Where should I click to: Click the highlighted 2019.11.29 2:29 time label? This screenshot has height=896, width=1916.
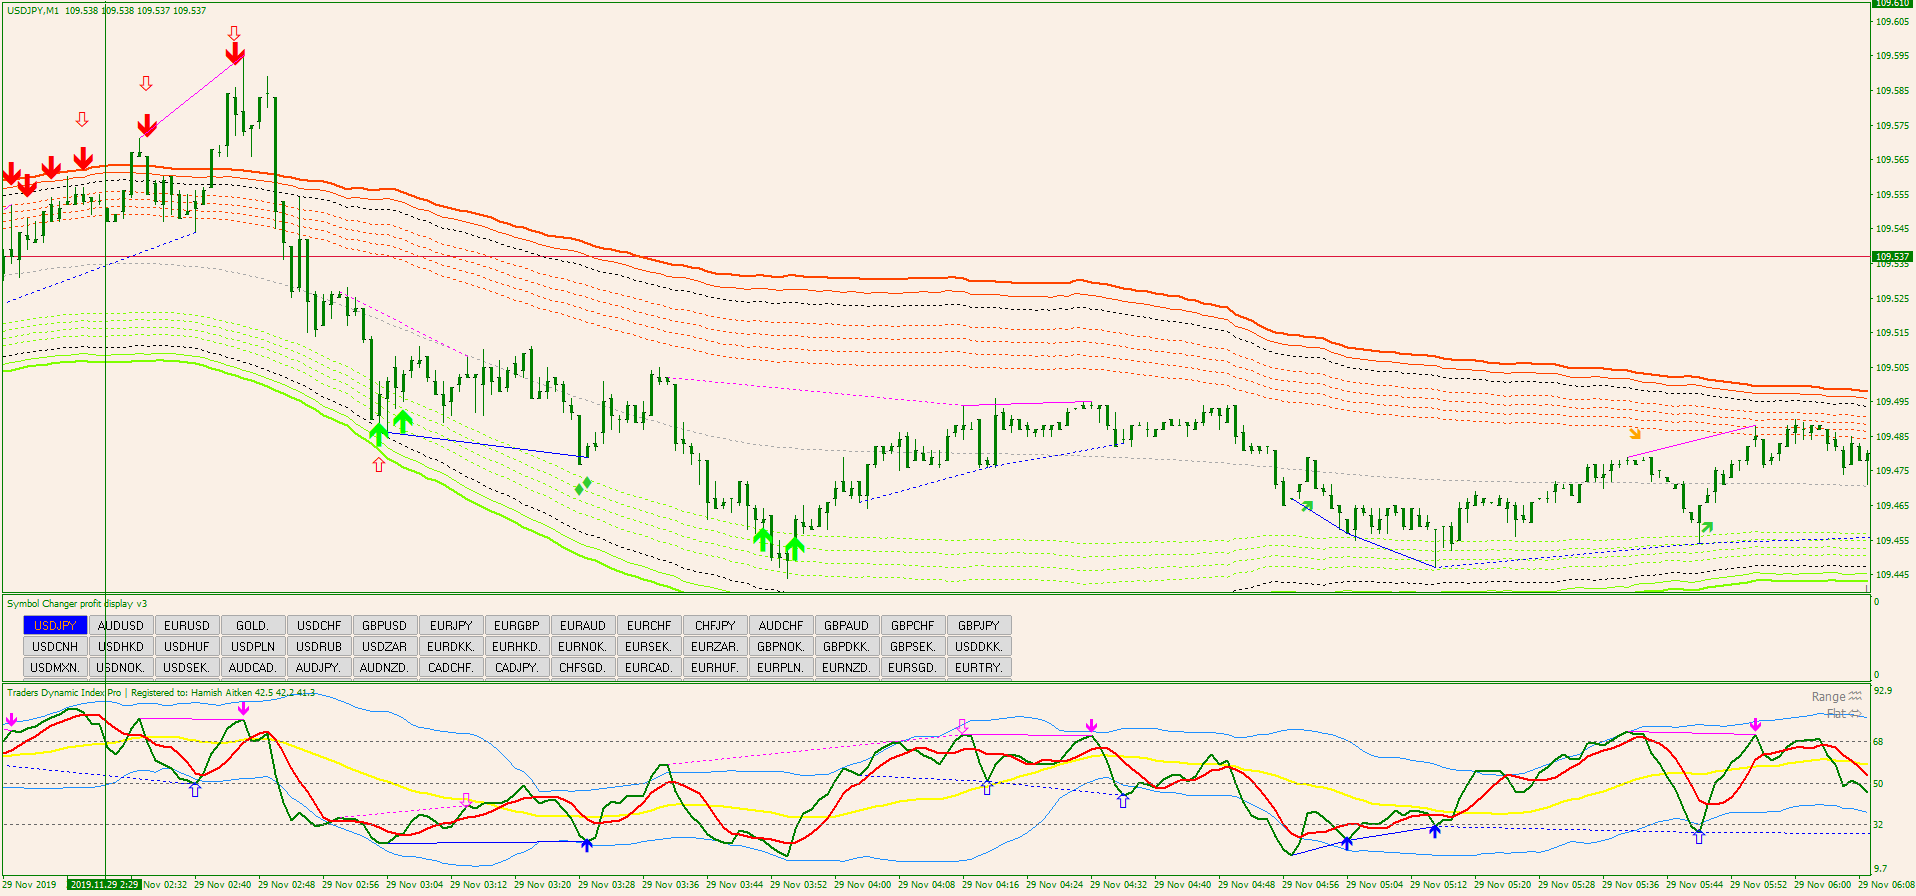tap(104, 884)
